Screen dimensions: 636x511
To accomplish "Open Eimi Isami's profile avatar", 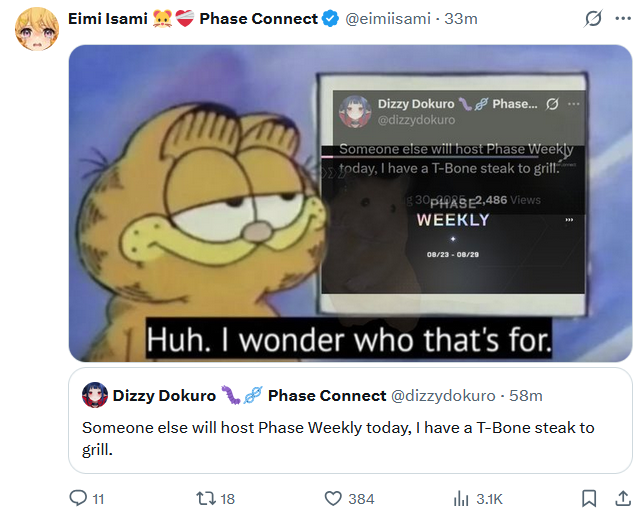I will coord(37,30).
